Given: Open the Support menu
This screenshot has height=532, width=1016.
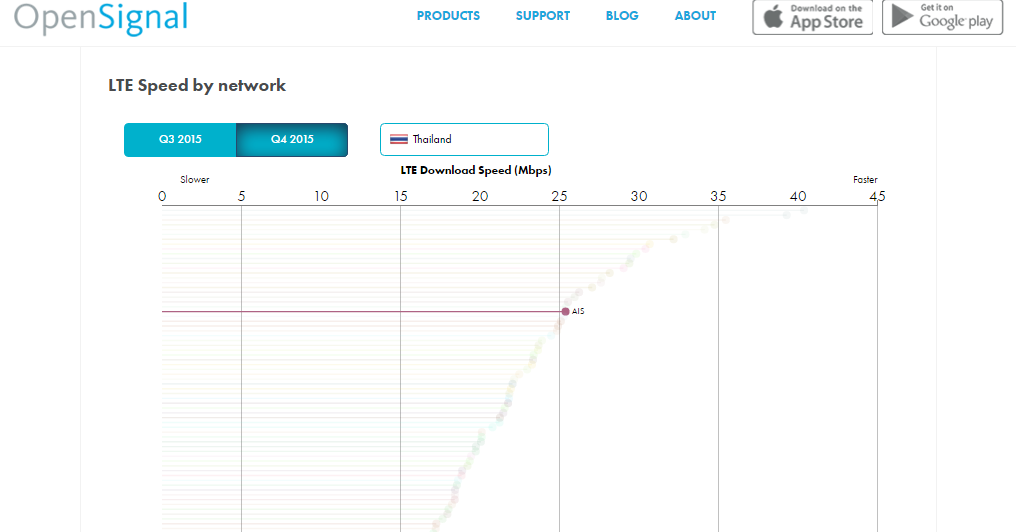Looking at the screenshot, I should point(542,16).
